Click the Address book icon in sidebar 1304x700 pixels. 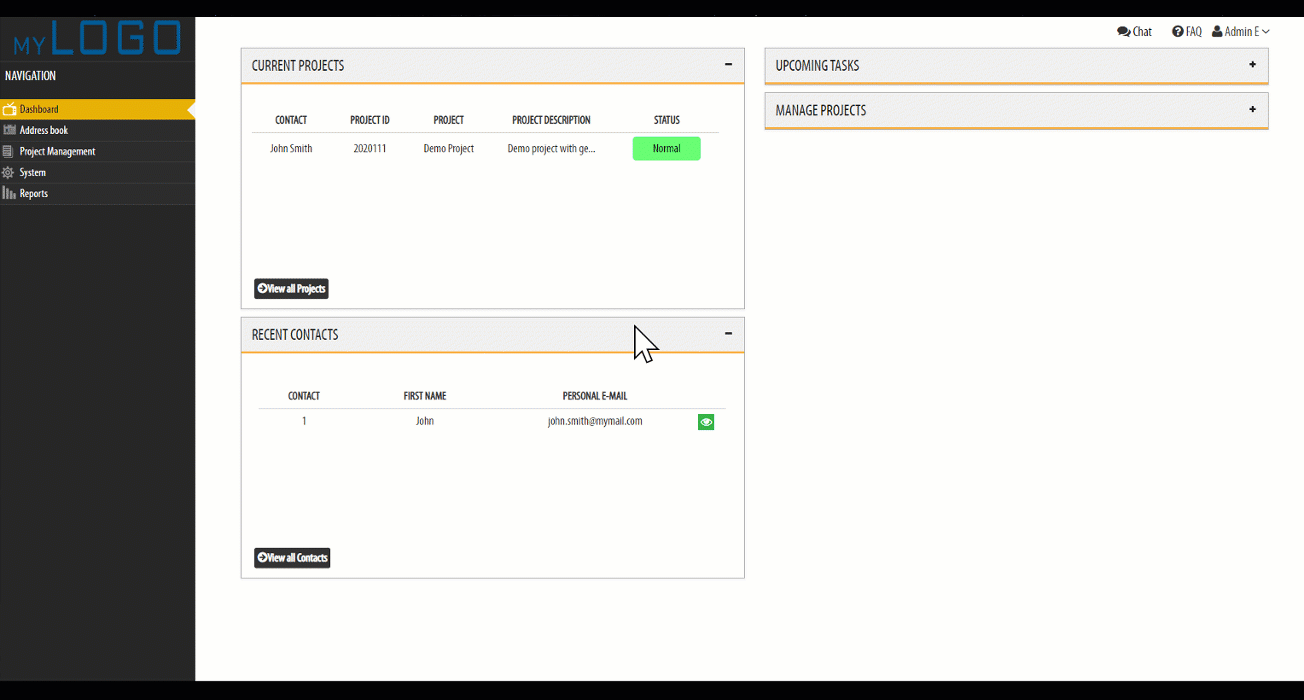[x=9, y=130]
